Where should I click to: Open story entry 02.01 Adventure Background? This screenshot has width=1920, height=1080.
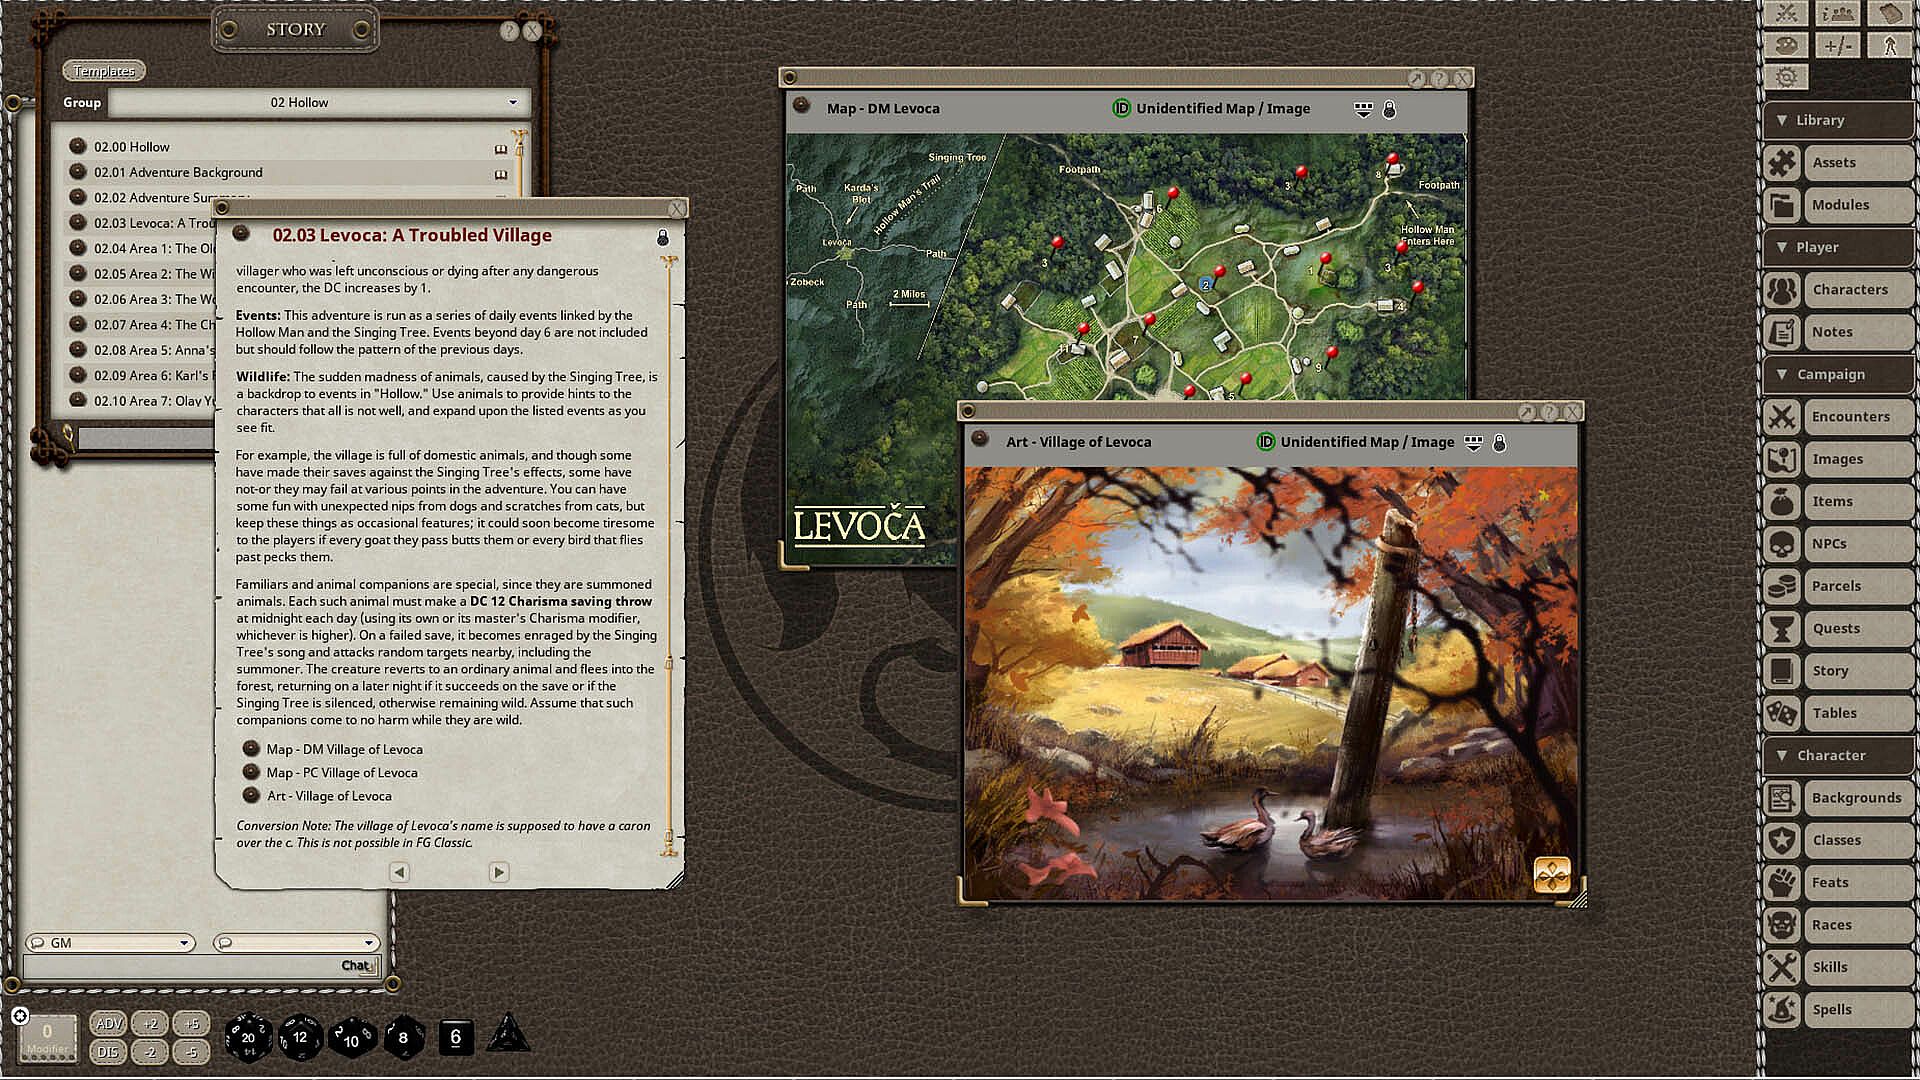coord(178,172)
